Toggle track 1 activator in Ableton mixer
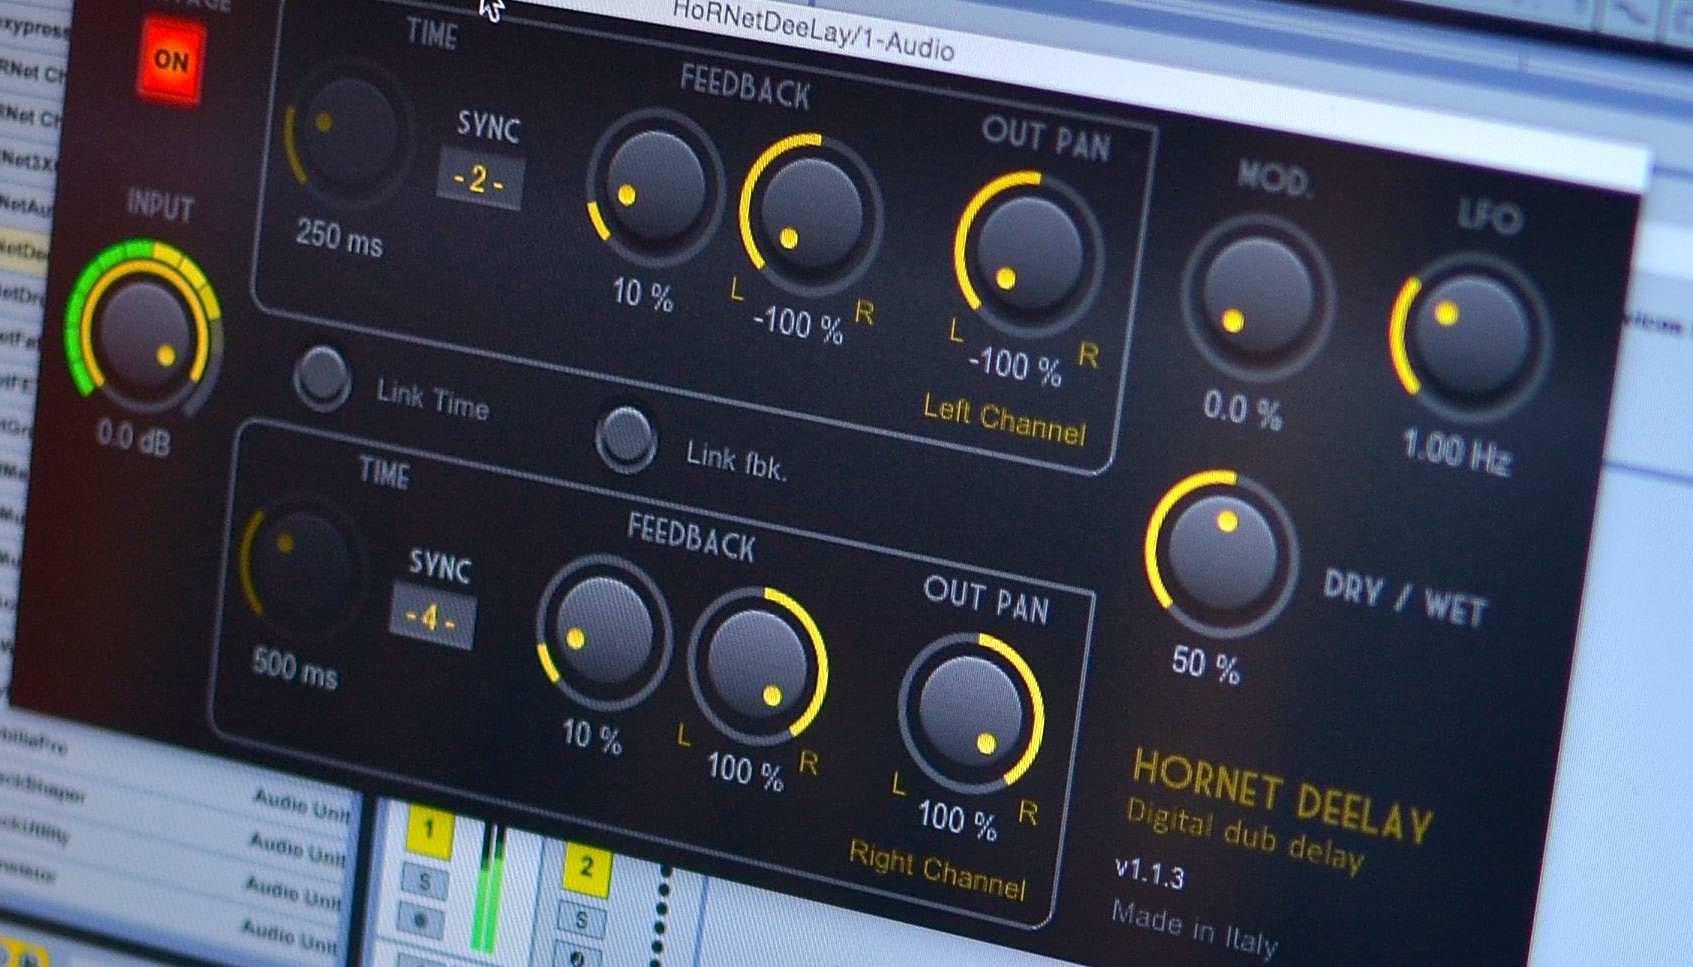 coord(430,830)
